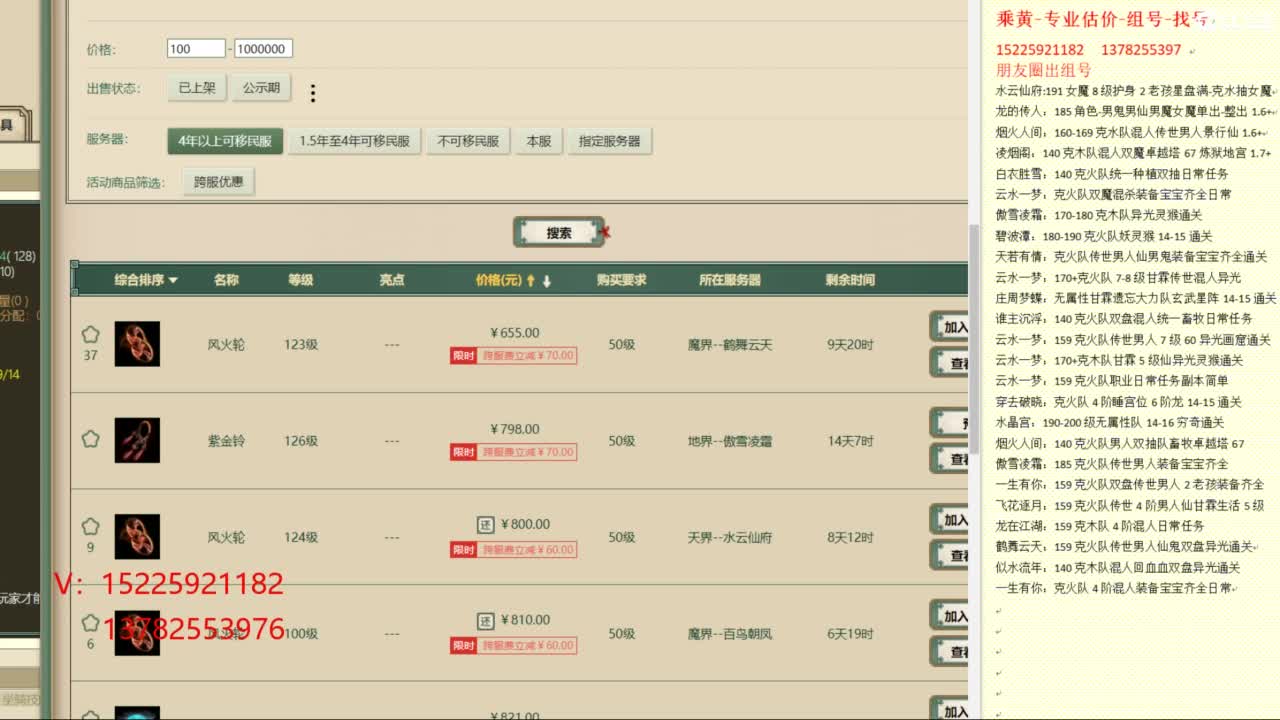This screenshot has width=1280, height=720.
Task: Click the server text 地界--傲雪凌霜
Action: click(730, 441)
